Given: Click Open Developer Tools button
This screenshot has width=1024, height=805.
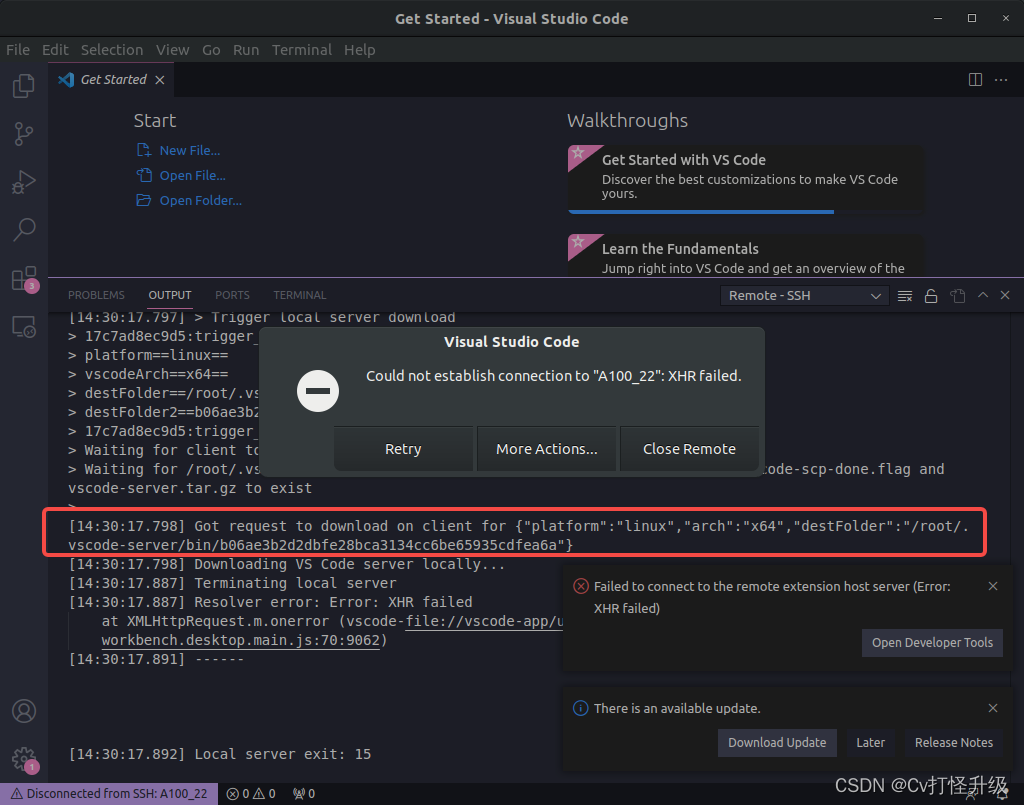Looking at the screenshot, I should pos(932,642).
